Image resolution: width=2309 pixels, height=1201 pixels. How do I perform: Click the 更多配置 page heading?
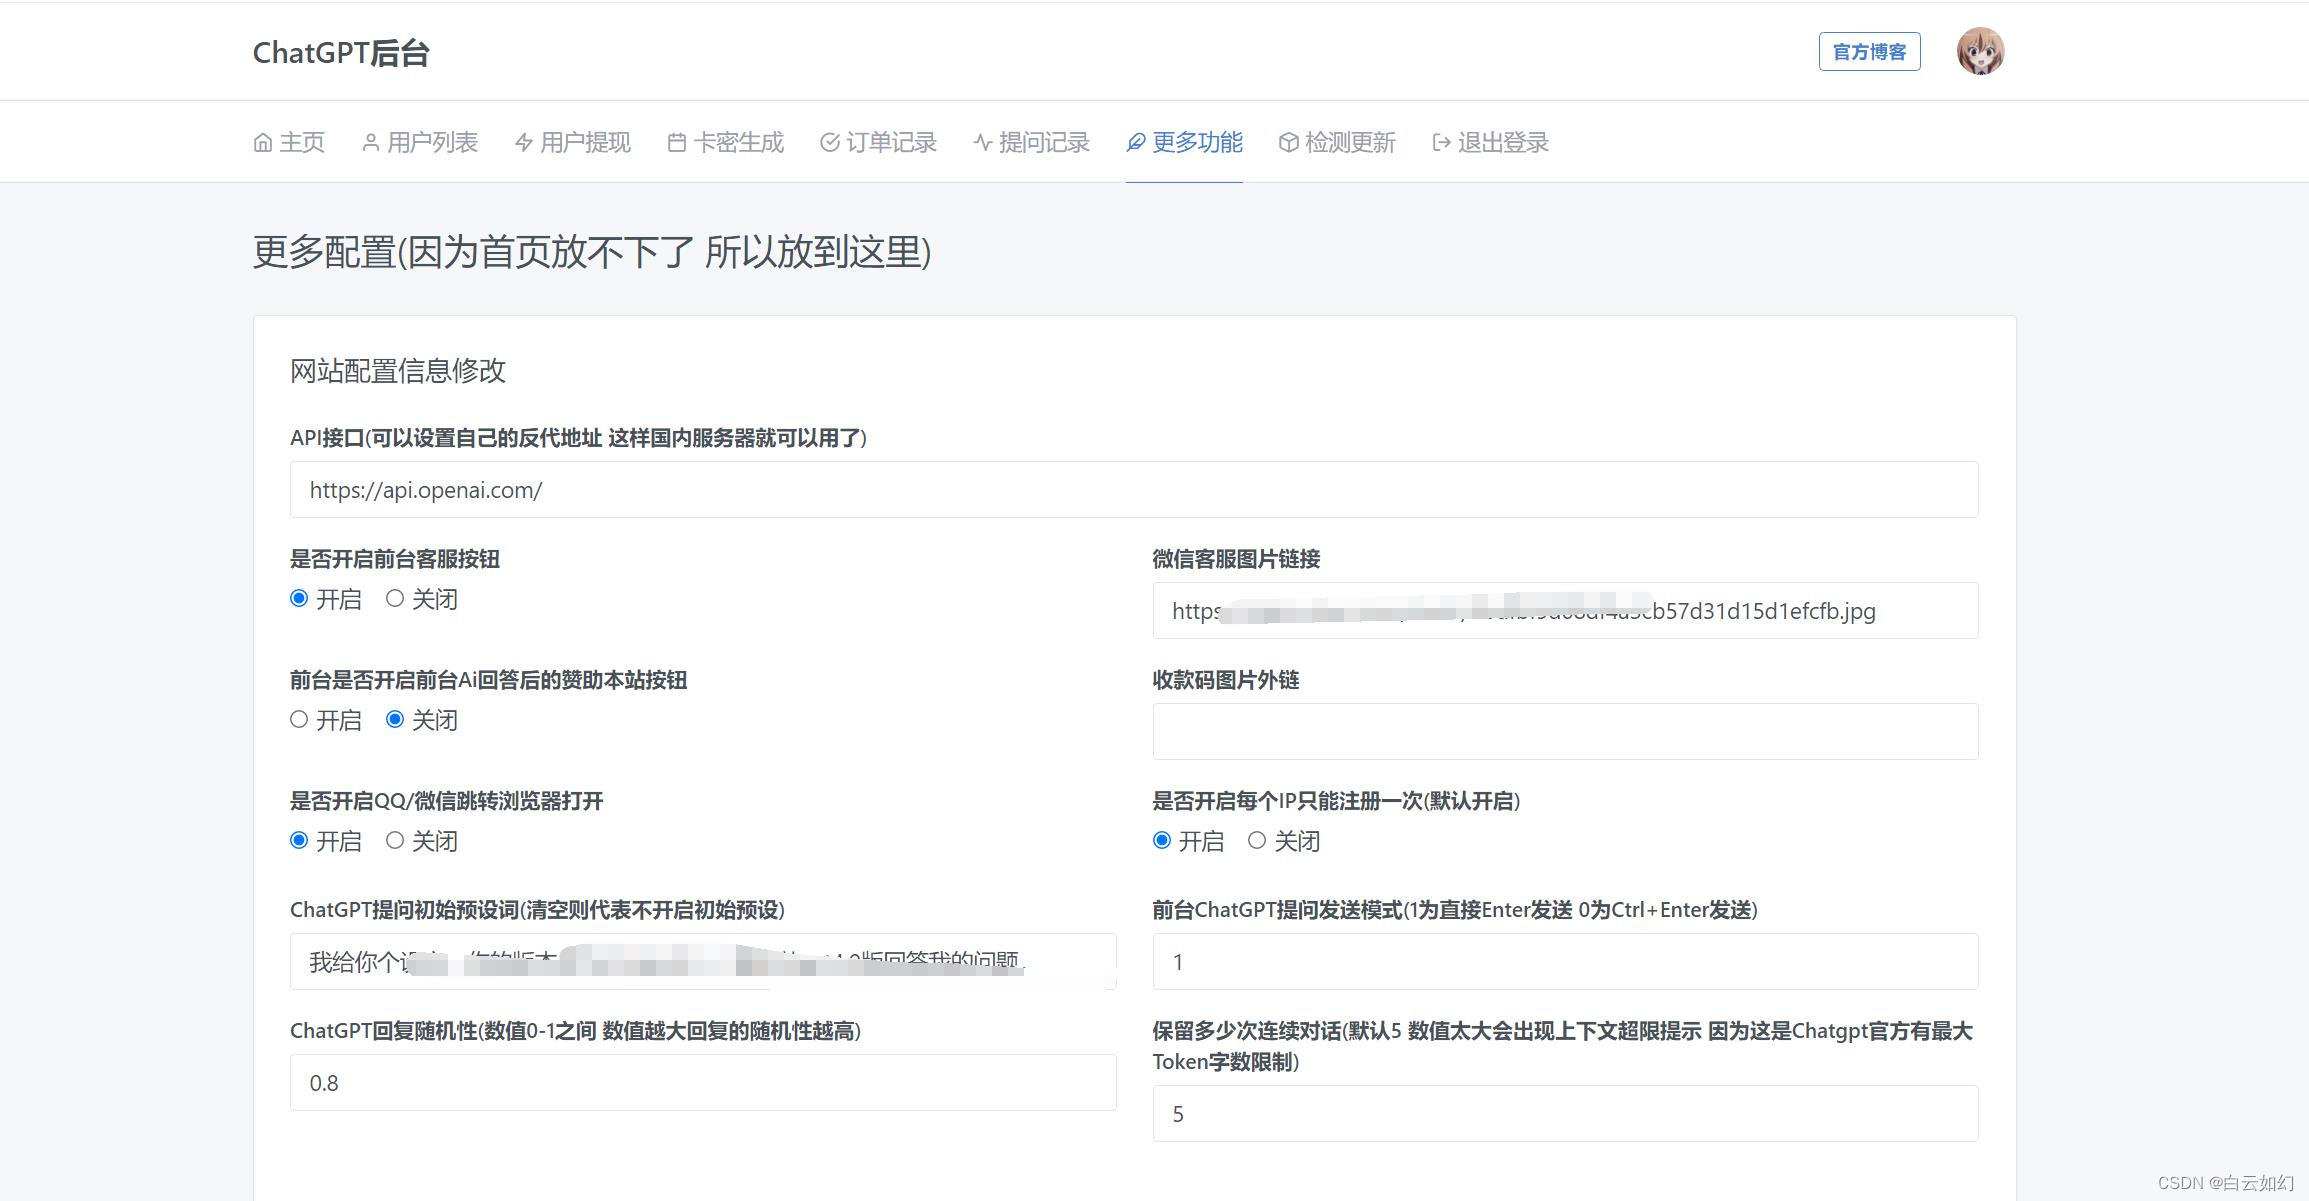592,252
